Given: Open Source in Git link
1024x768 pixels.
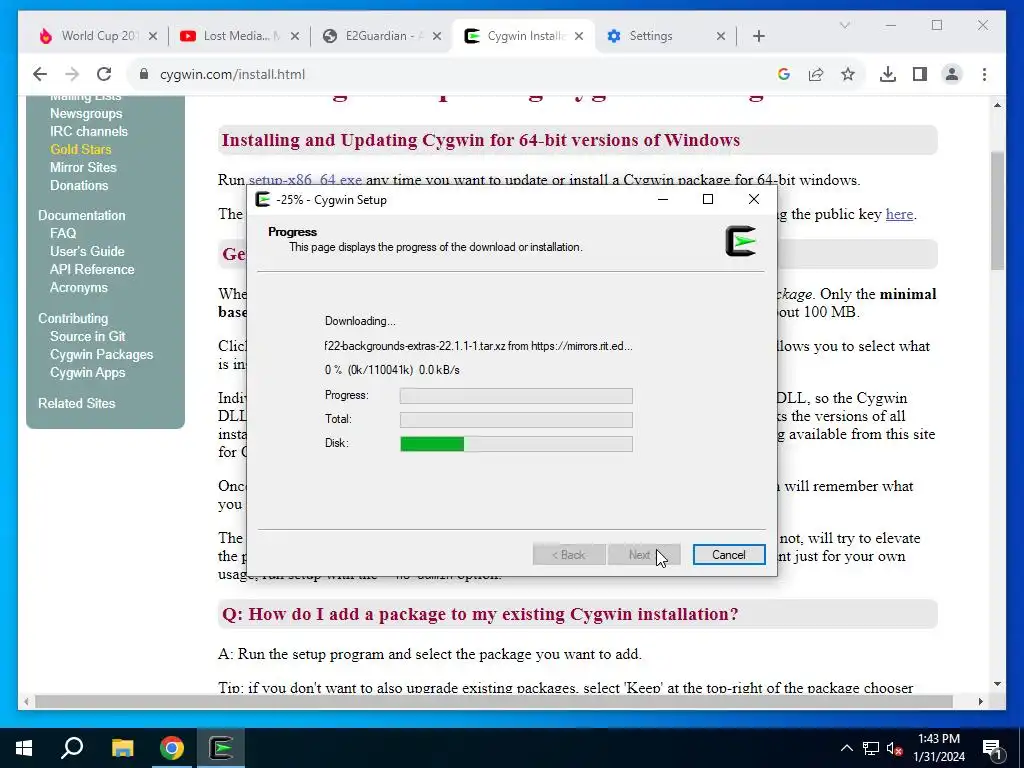Looking at the screenshot, I should (88, 336).
